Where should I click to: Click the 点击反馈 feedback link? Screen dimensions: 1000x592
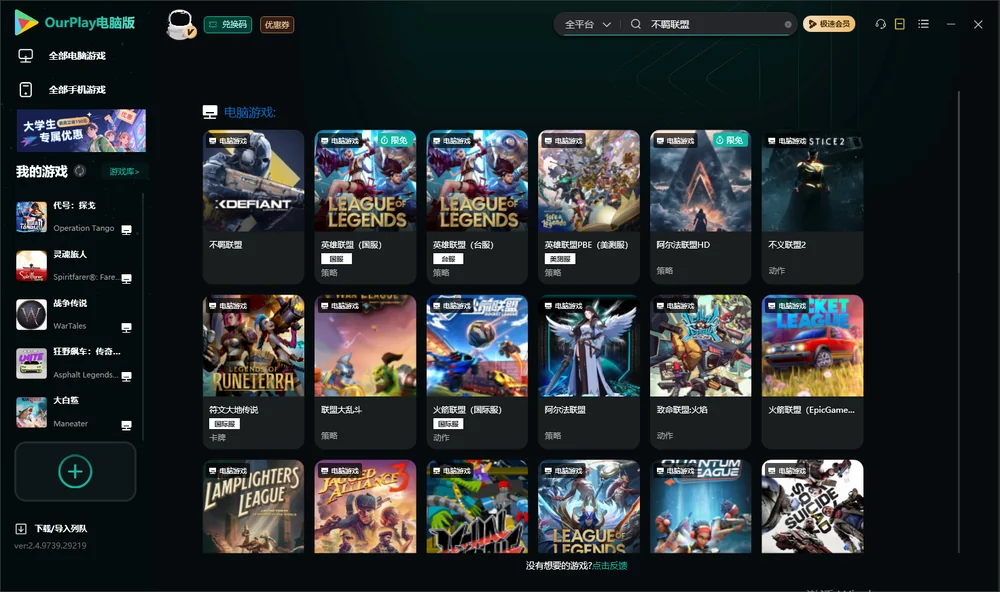[x=610, y=565]
